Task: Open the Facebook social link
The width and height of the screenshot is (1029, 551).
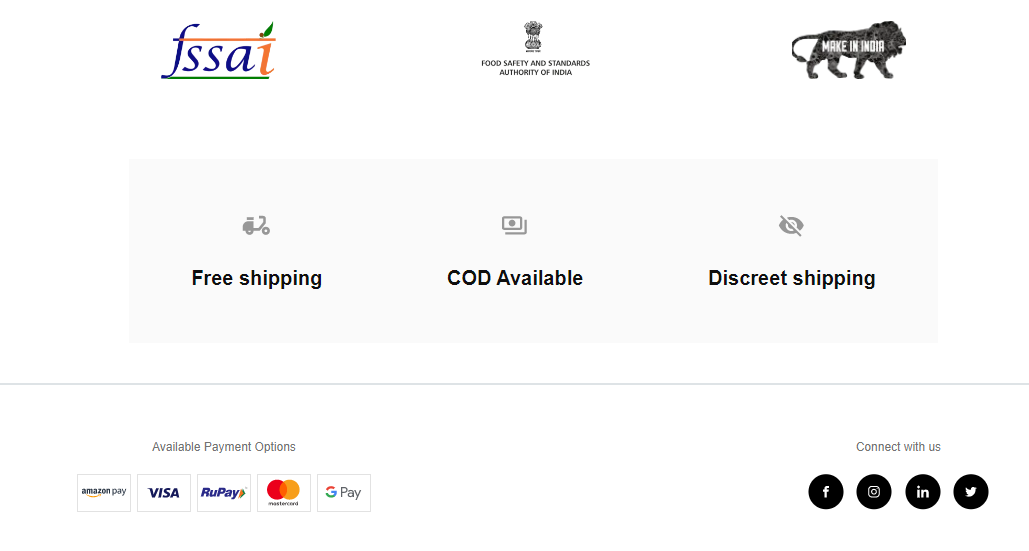Action: [x=826, y=492]
